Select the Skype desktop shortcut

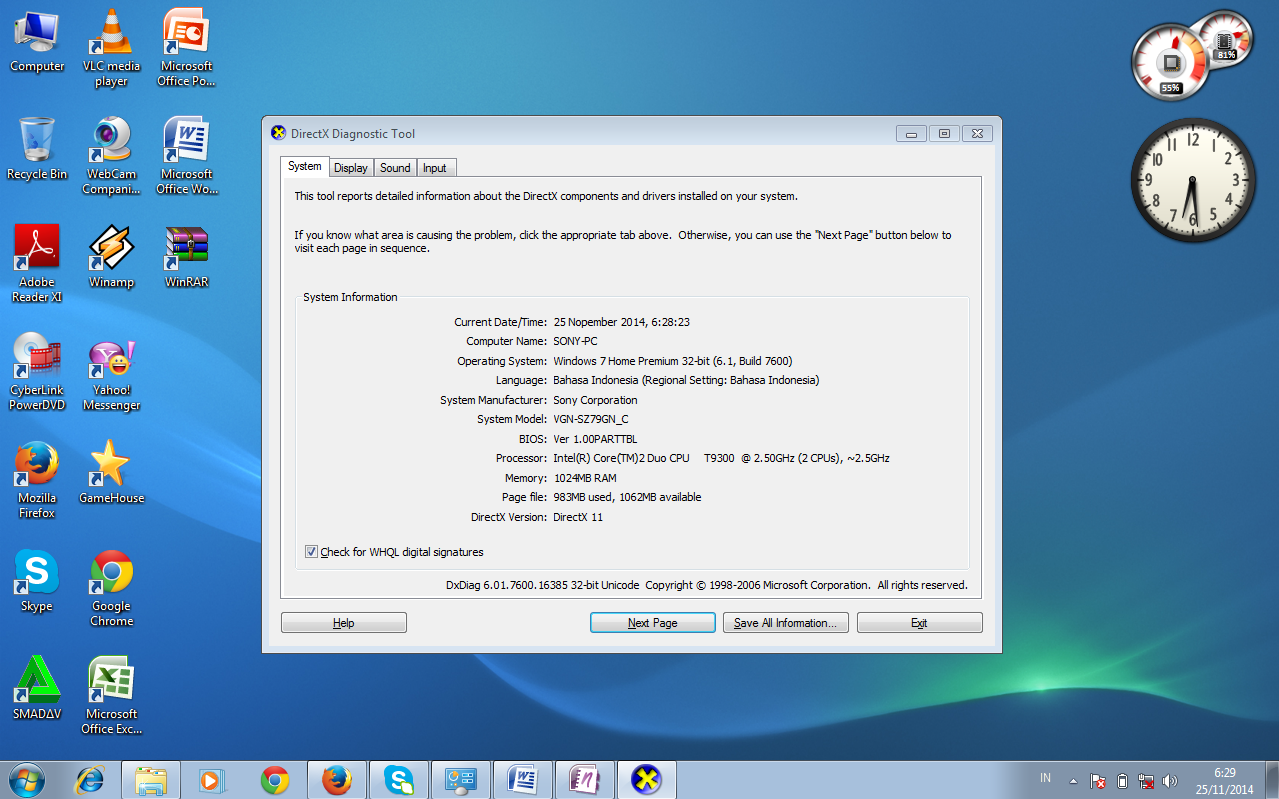click(37, 581)
